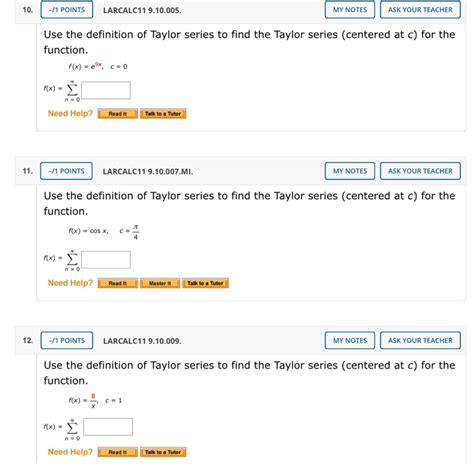Click Read It under question 12
The height and width of the screenshot is (464, 474).
point(118,452)
